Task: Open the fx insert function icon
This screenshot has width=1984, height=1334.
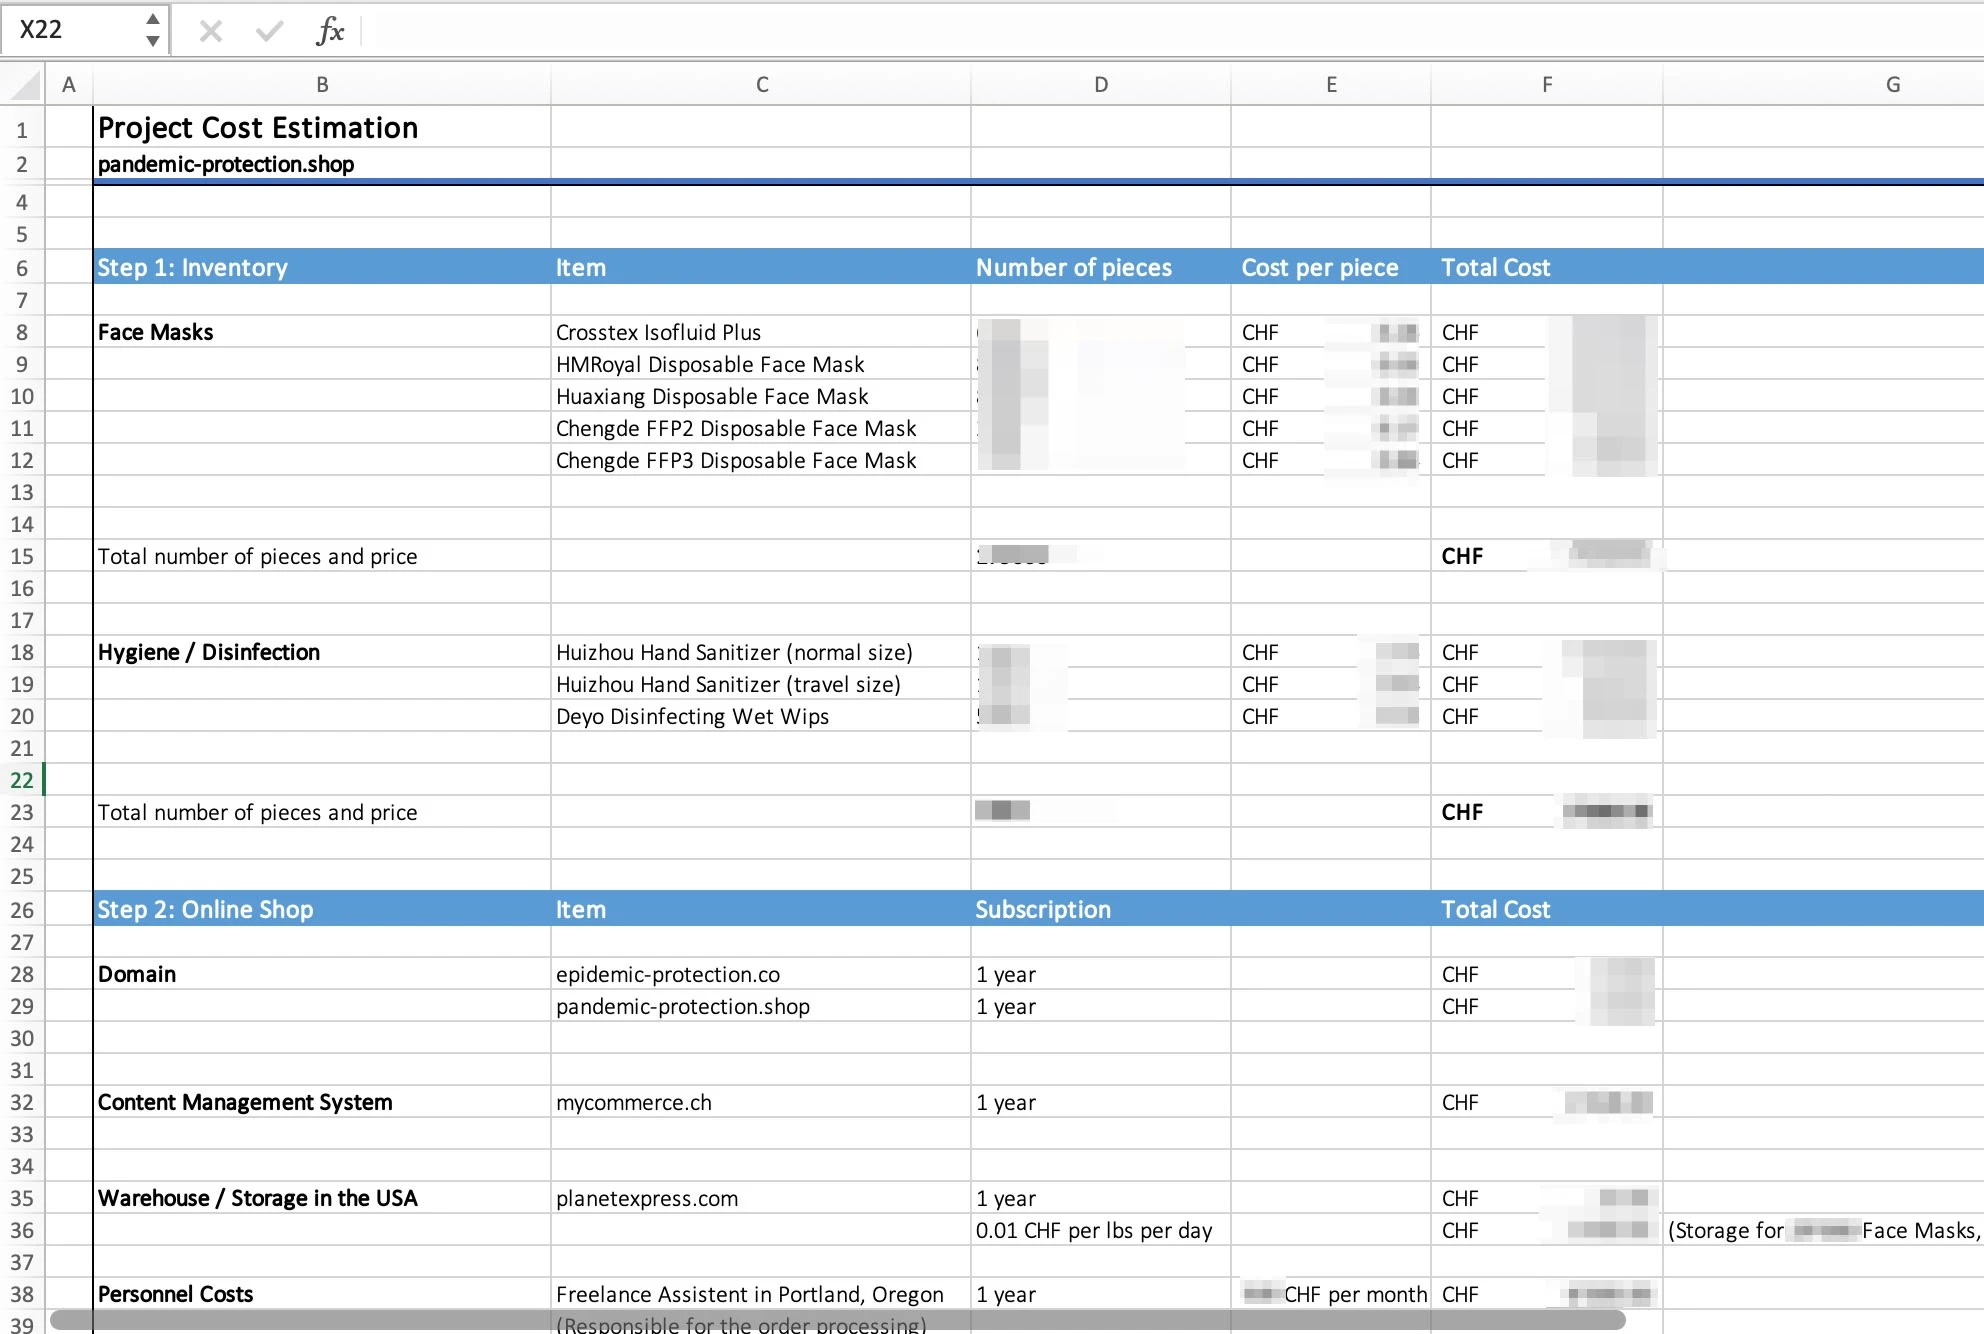Action: click(330, 31)
